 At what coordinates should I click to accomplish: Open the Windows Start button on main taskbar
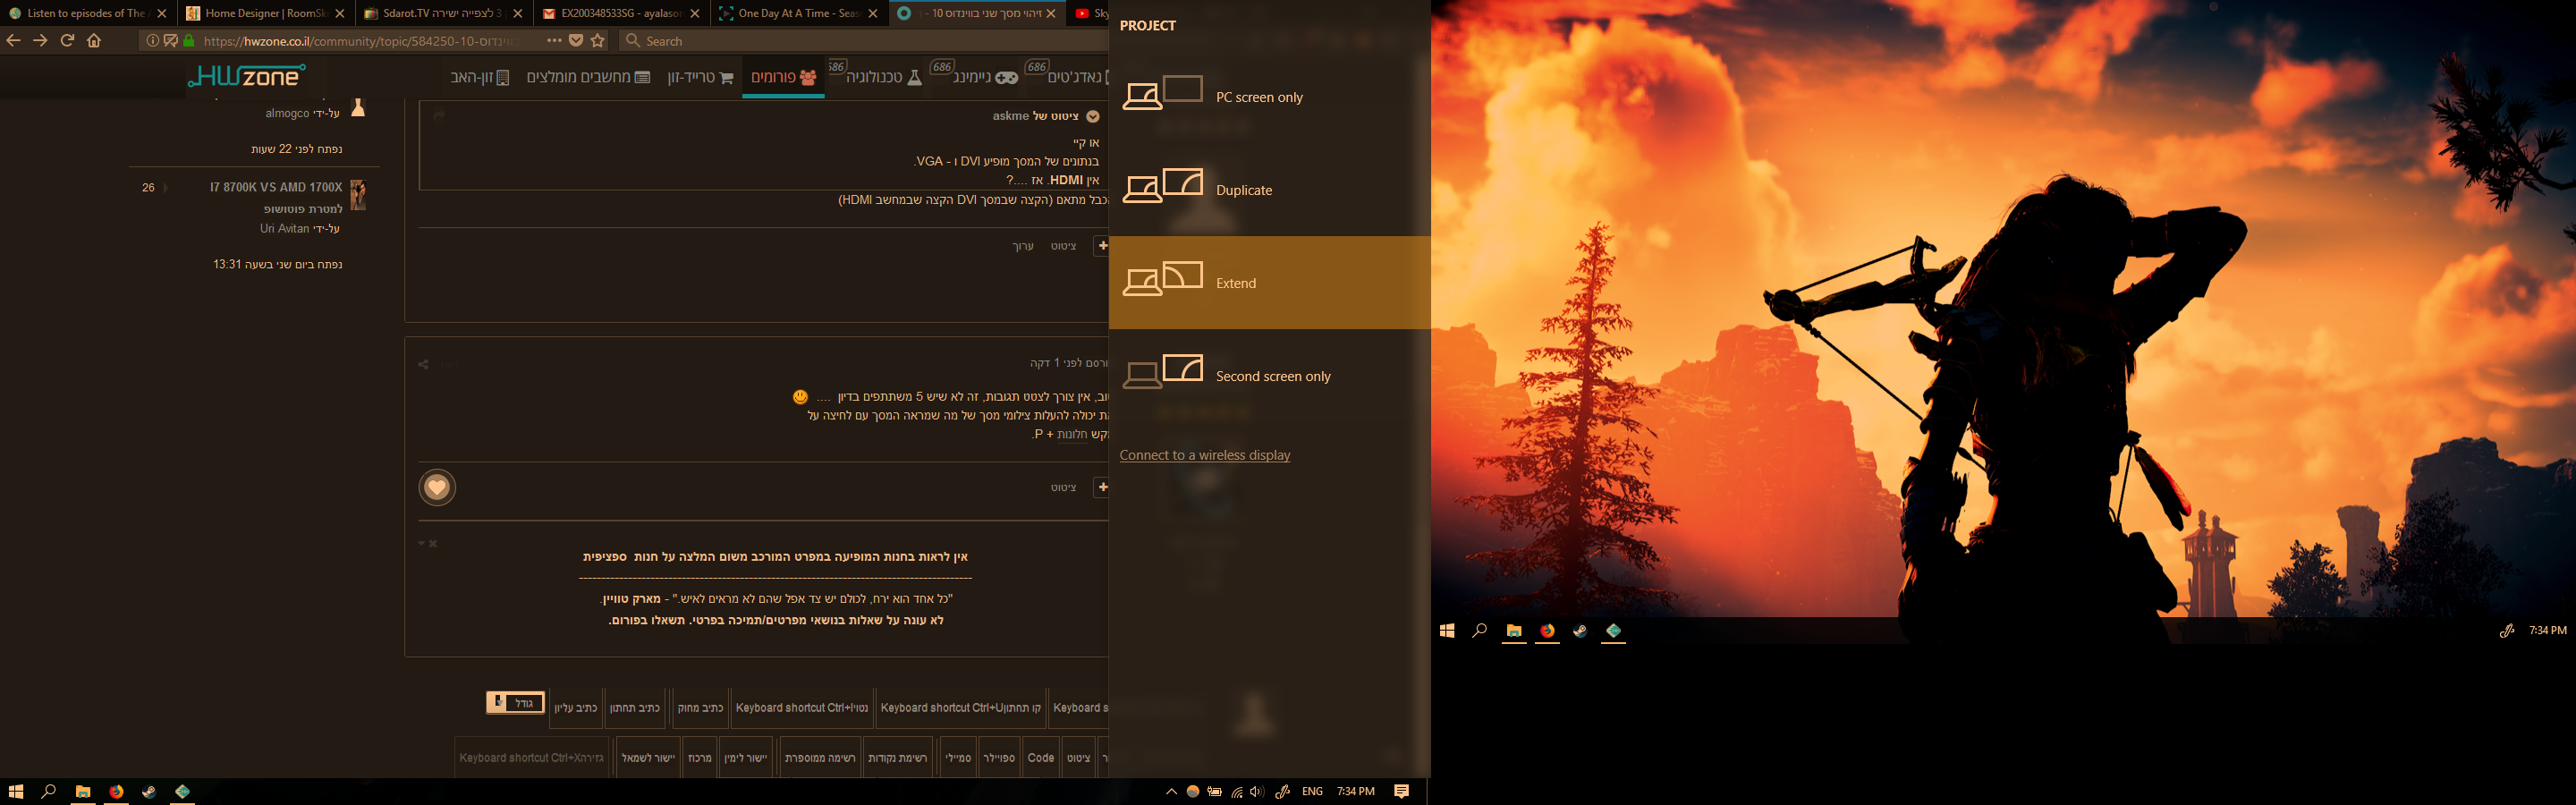pos(15,791)
